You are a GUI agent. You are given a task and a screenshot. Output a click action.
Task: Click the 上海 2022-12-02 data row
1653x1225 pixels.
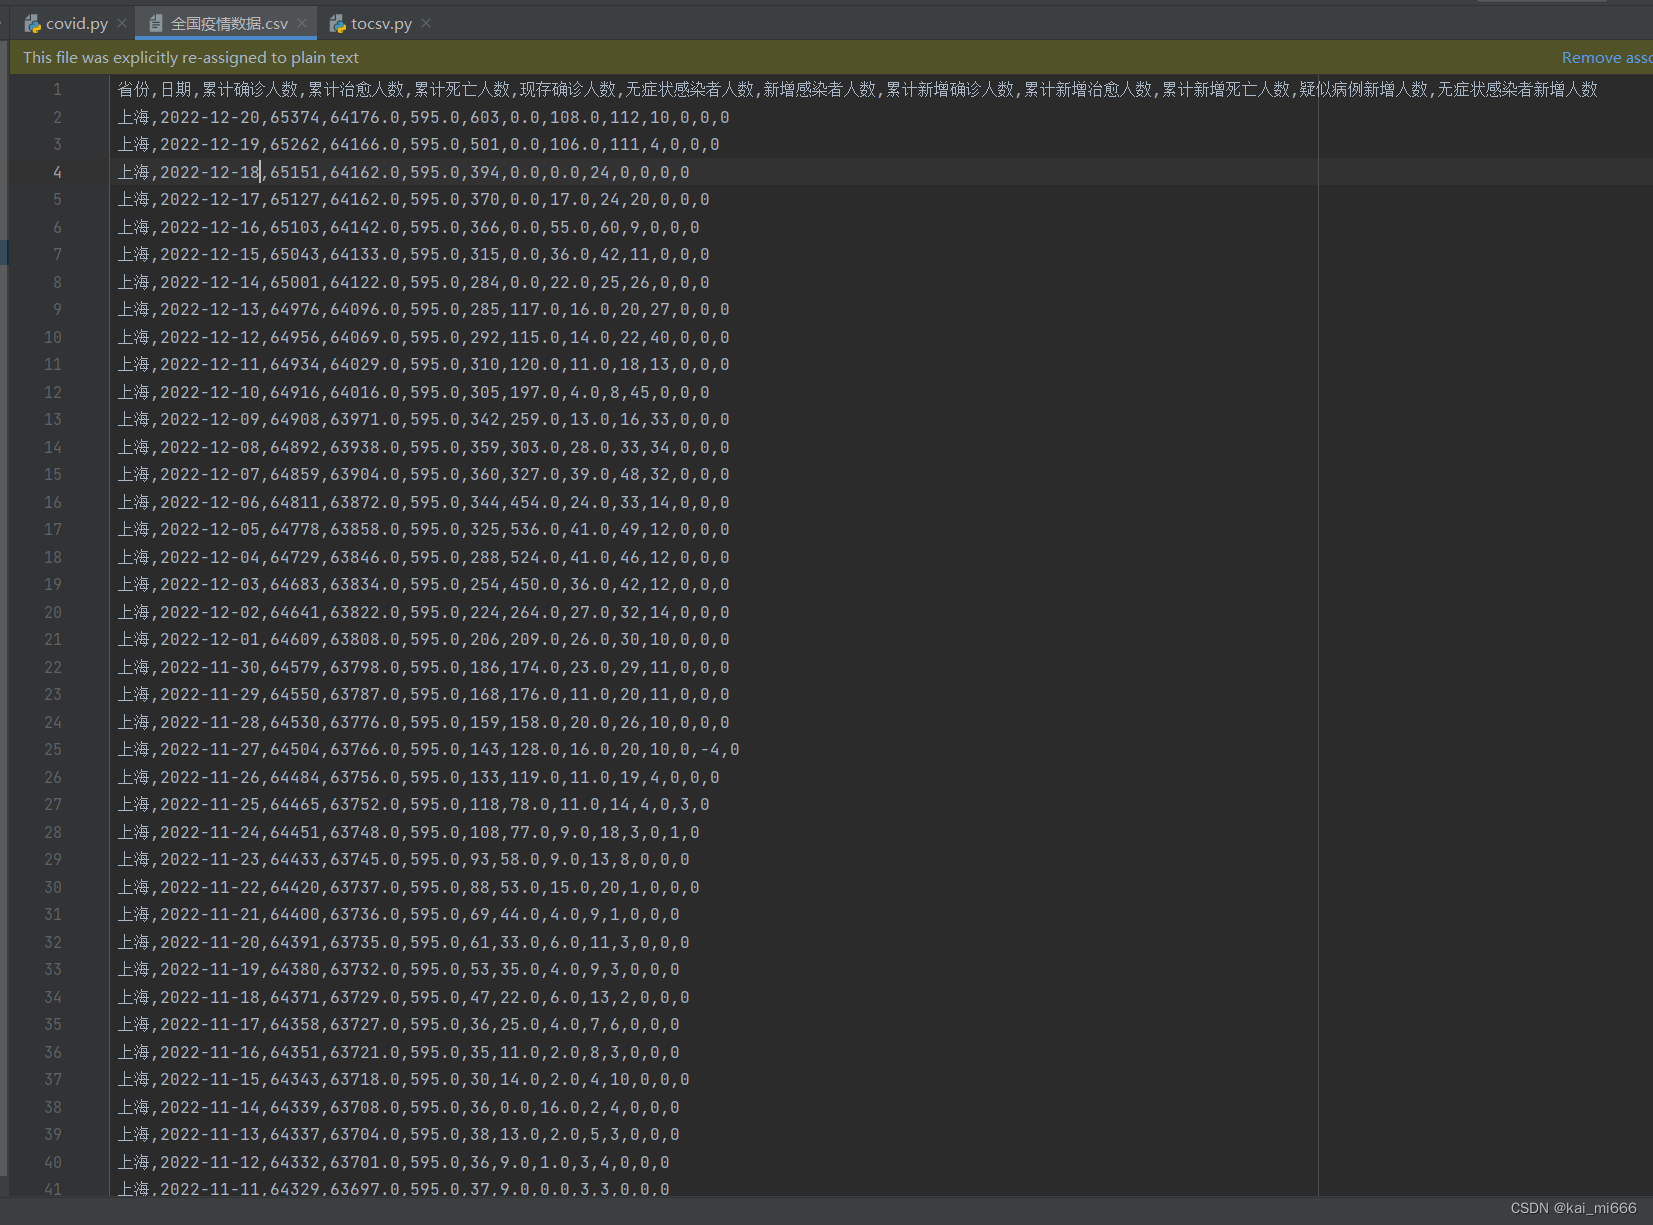423,612
